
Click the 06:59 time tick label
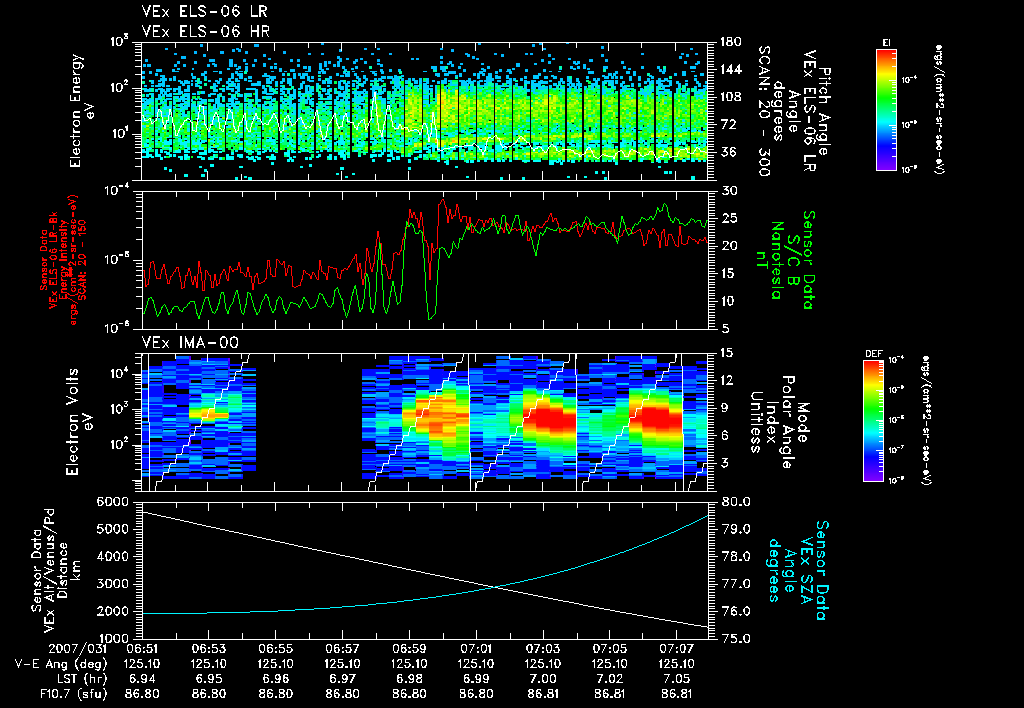click(409, 649)
